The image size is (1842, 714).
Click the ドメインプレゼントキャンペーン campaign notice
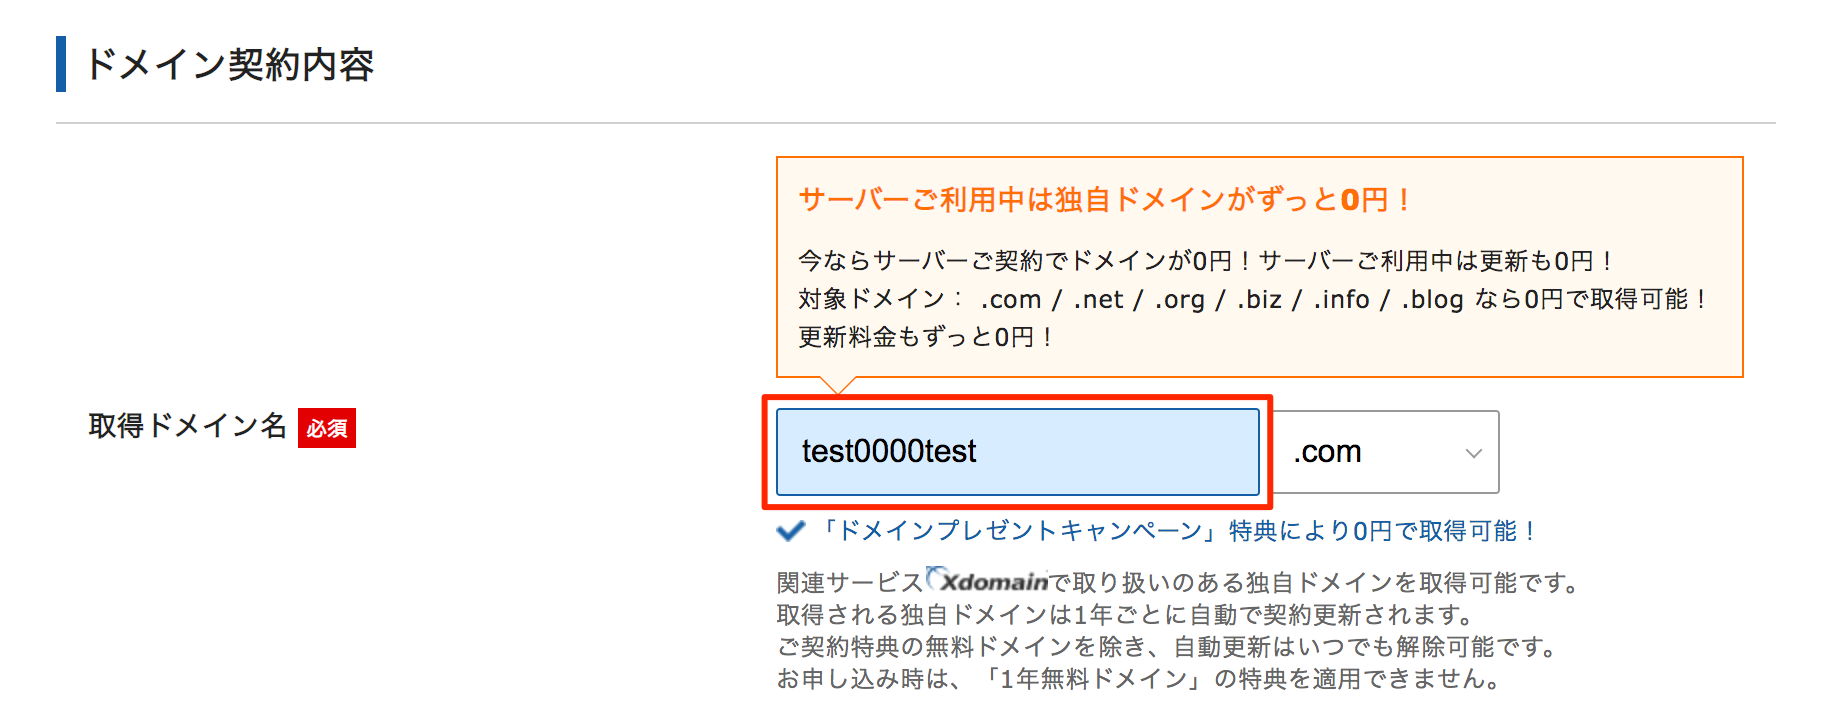tap(1178, 531)
